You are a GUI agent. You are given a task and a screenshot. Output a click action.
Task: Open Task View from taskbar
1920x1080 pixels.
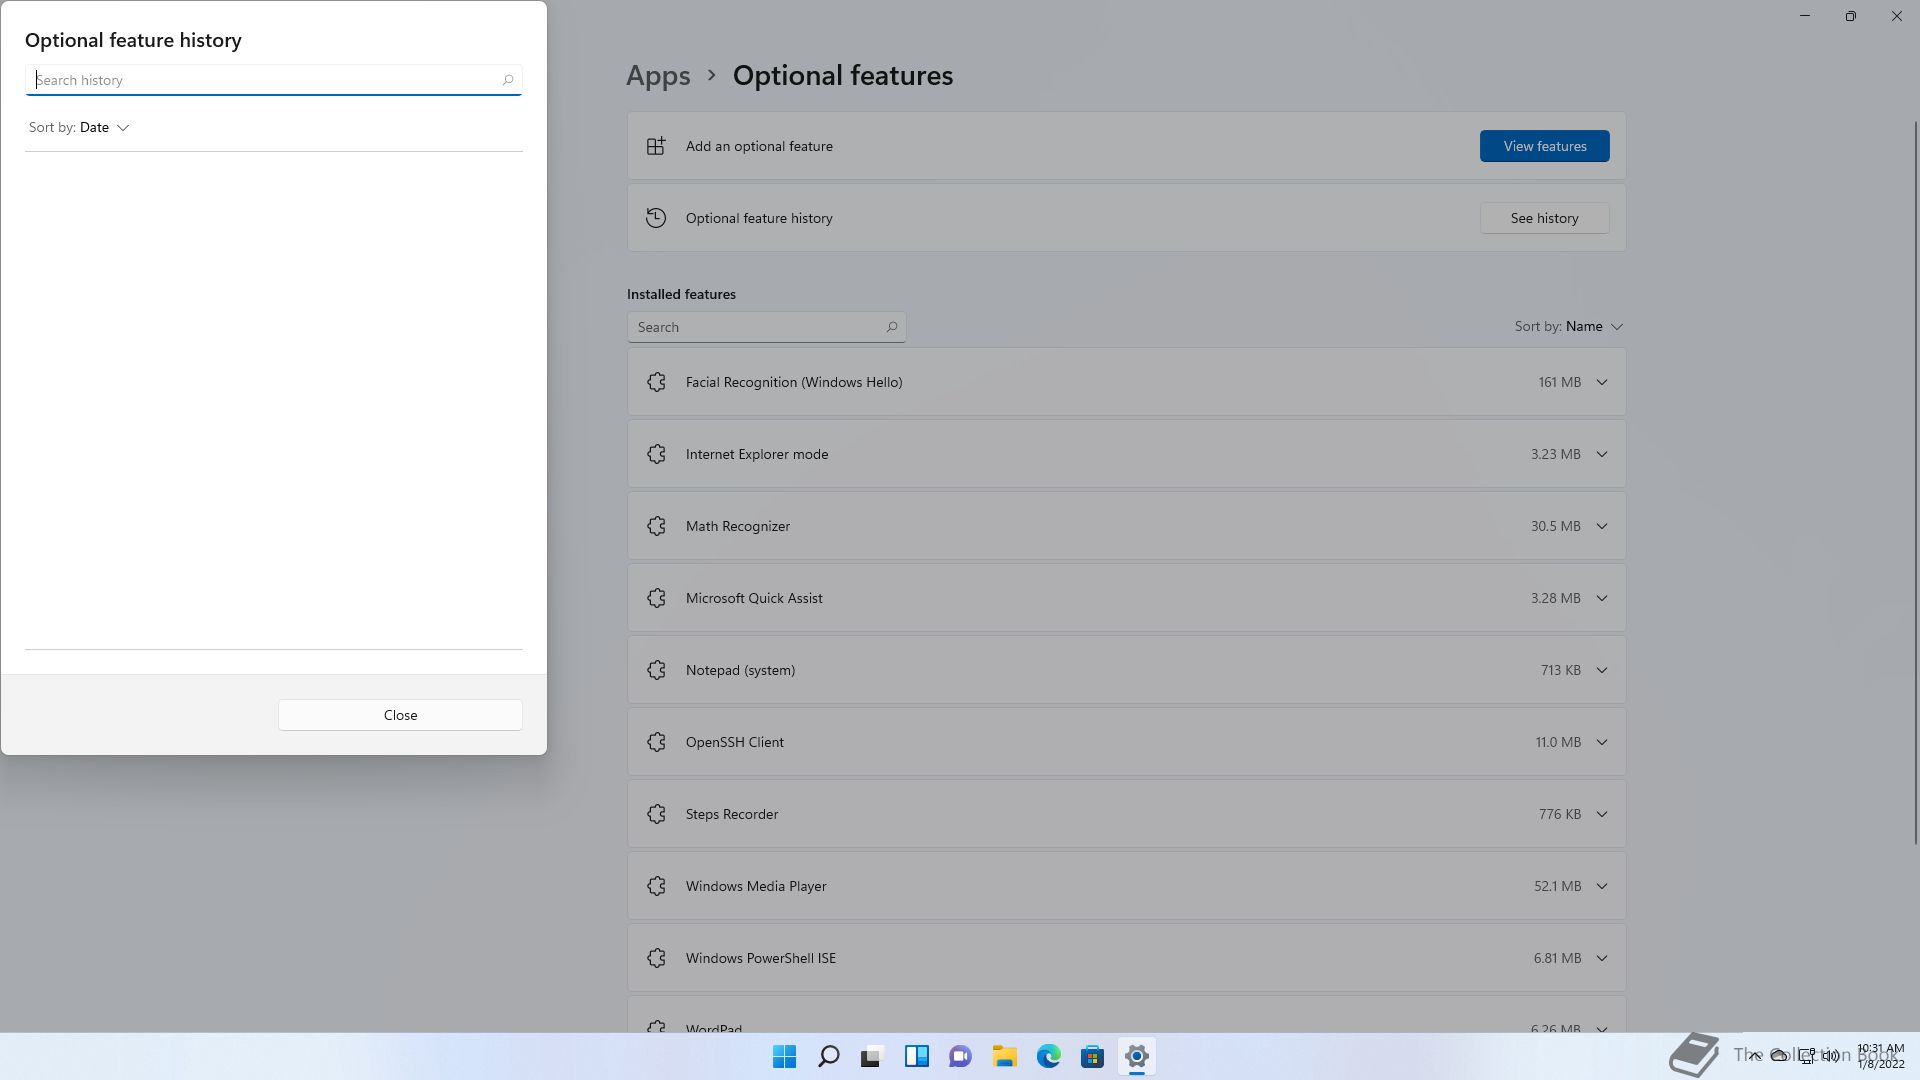click(x=872, y=1056)
